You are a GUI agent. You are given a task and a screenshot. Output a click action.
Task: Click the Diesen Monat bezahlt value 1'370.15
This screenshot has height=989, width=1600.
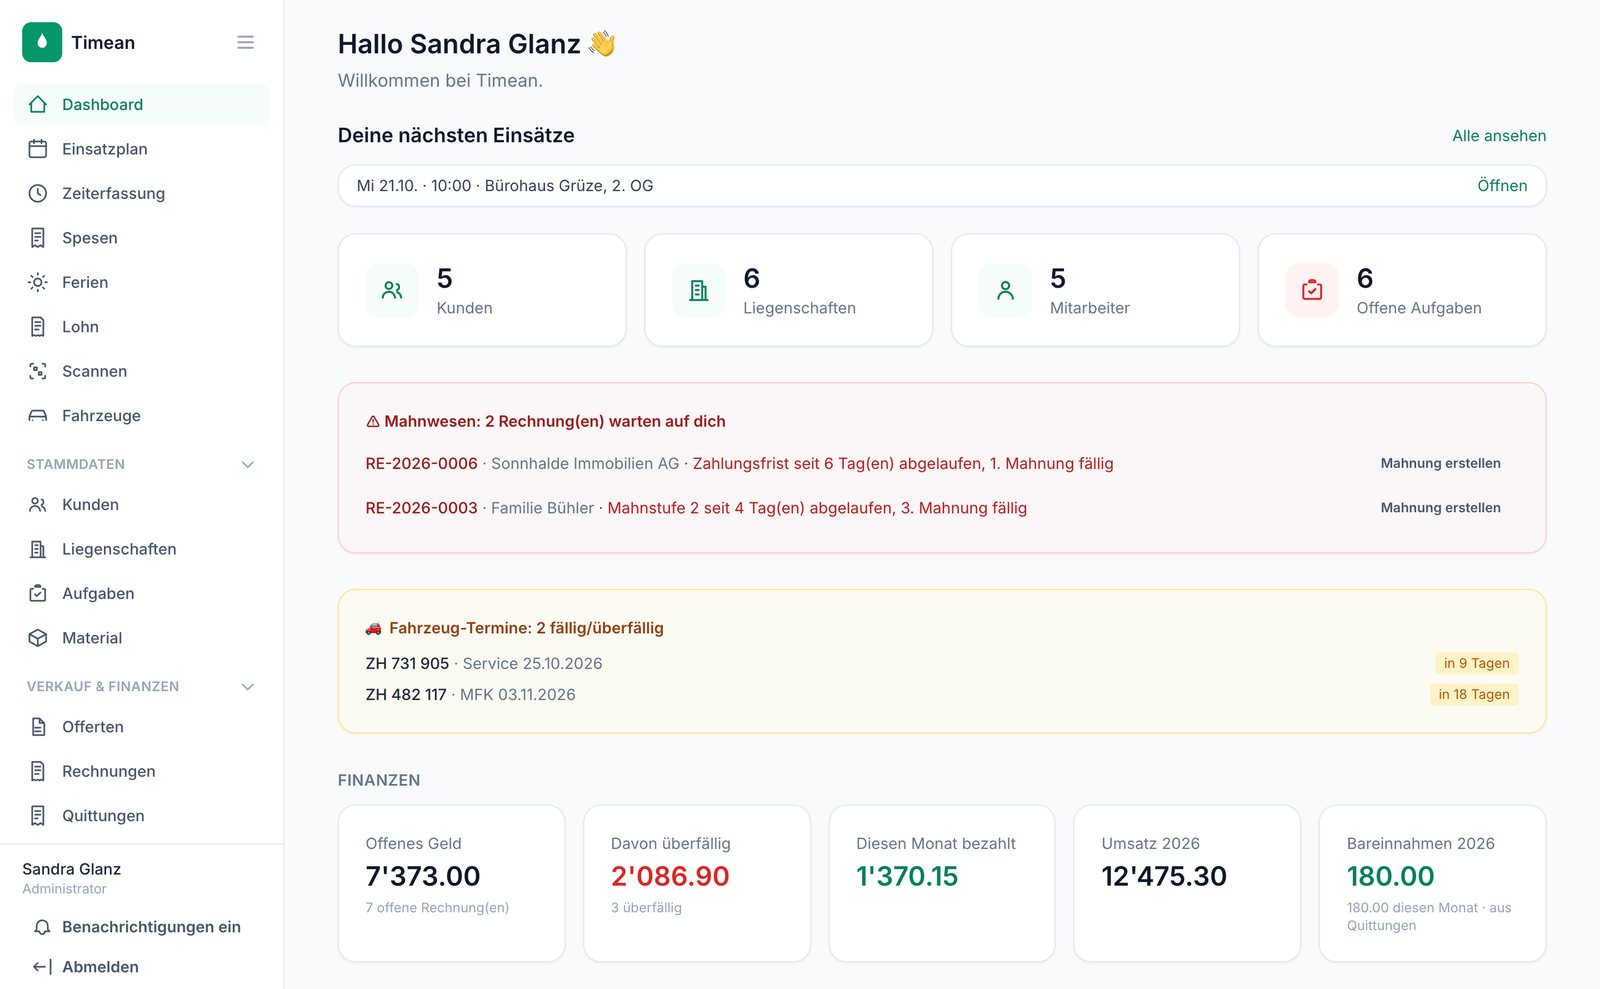tap(907, 876)
